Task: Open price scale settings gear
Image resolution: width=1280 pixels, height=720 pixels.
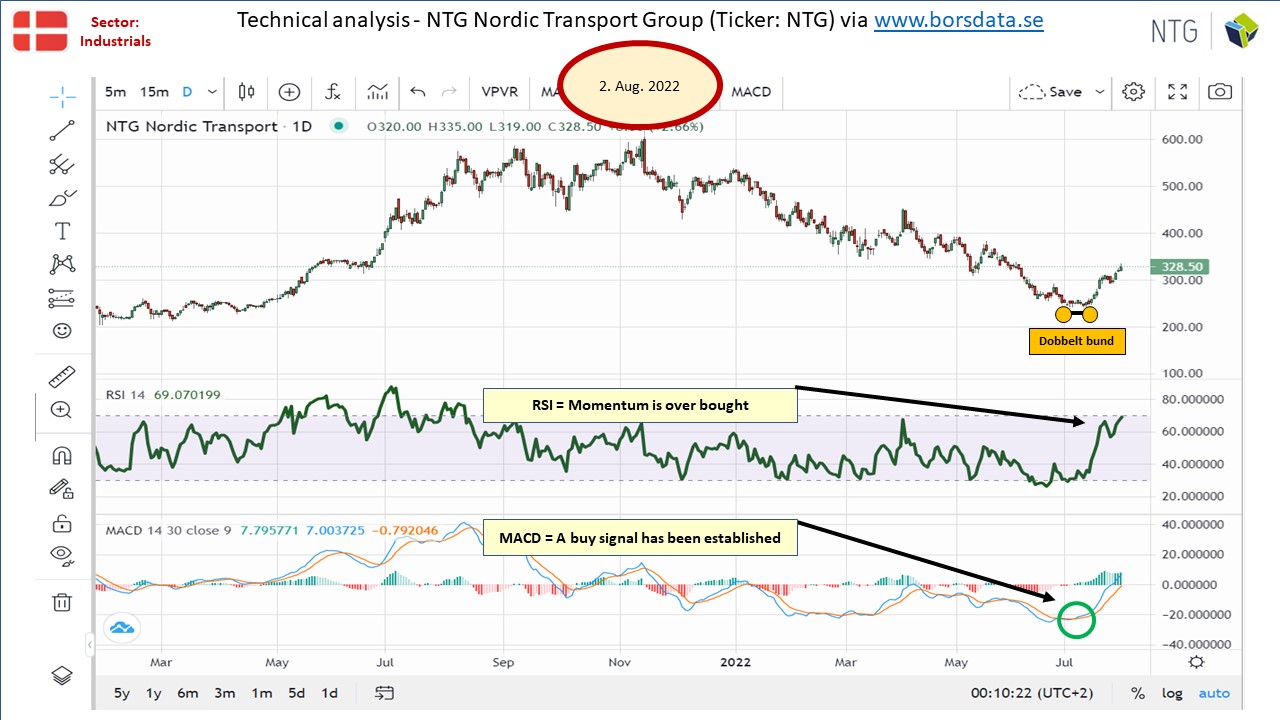Action: tap(1196, 662)
